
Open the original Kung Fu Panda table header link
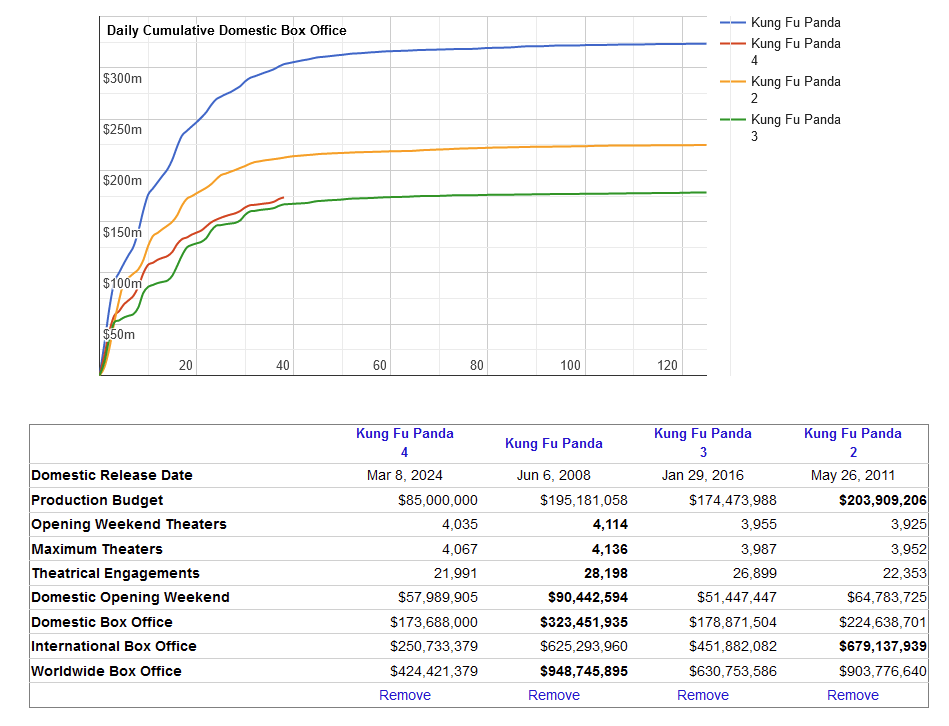553,443
